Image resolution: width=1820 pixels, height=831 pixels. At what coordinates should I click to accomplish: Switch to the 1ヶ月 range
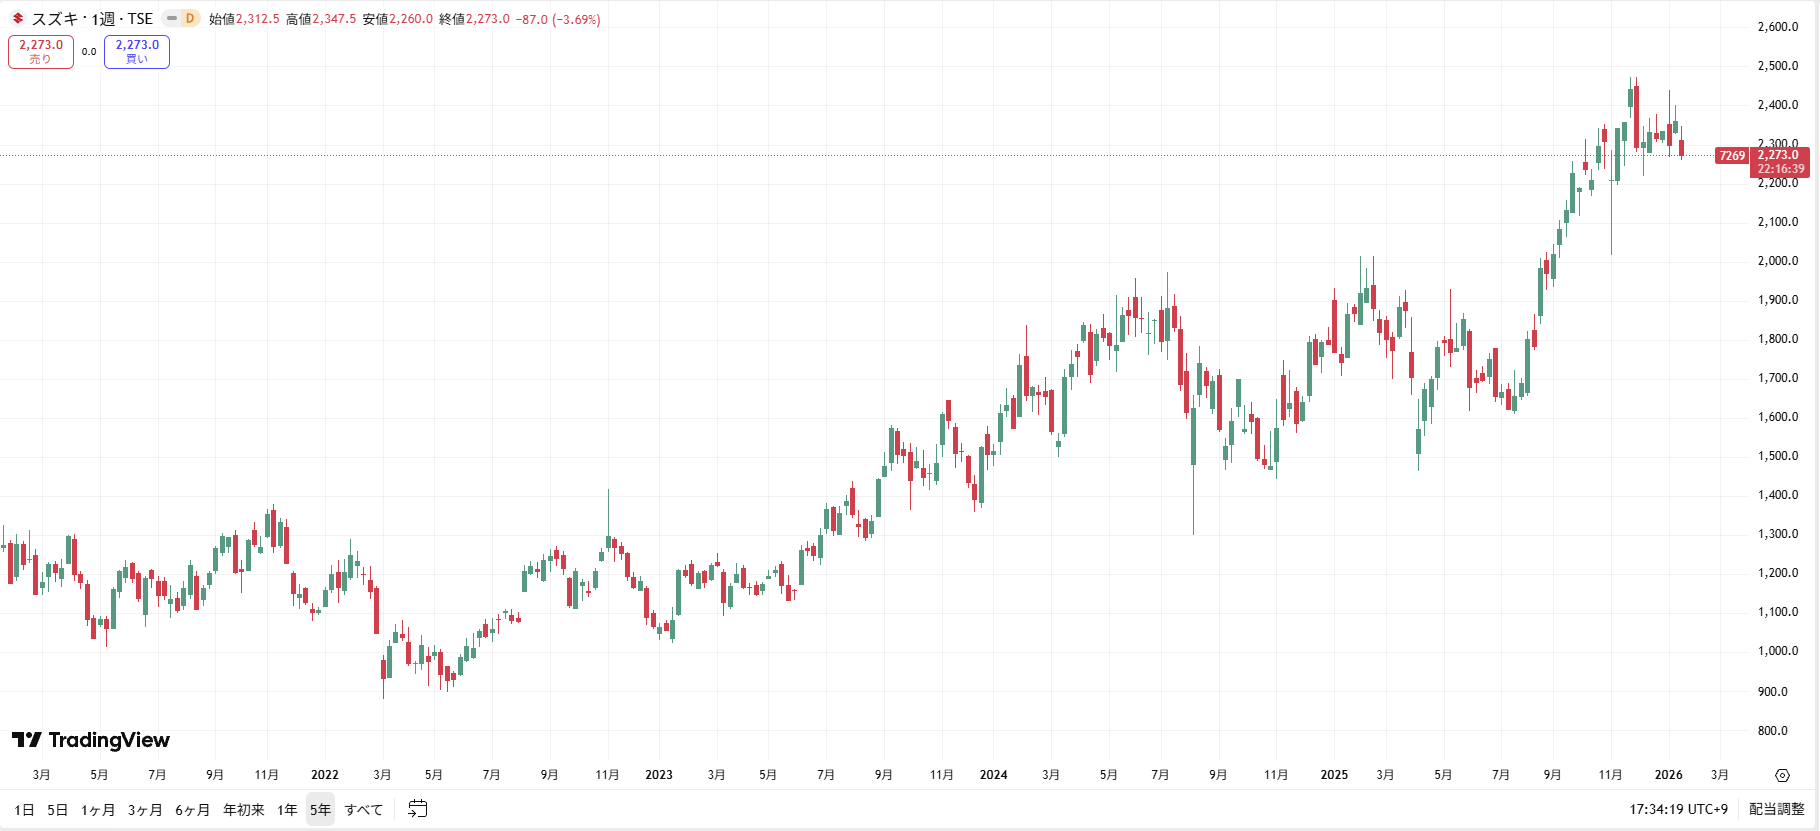98,810
